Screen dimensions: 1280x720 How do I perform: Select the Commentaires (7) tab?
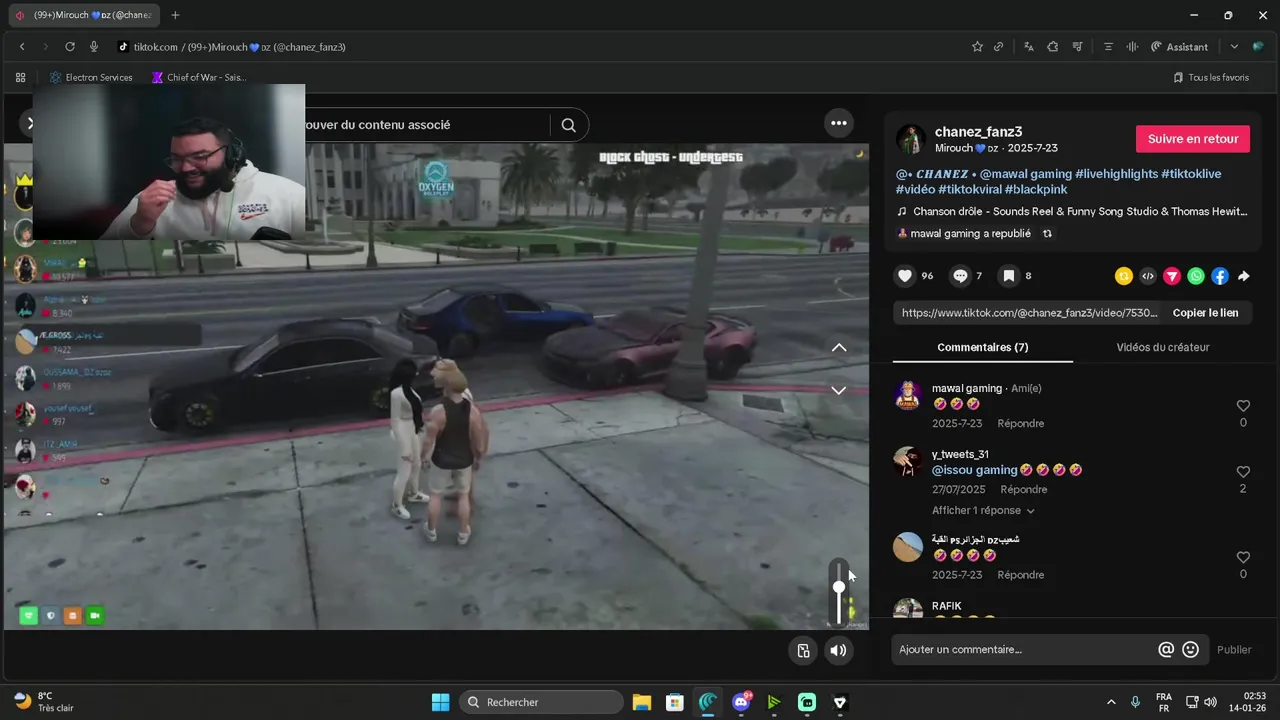(x=982, y=347)
